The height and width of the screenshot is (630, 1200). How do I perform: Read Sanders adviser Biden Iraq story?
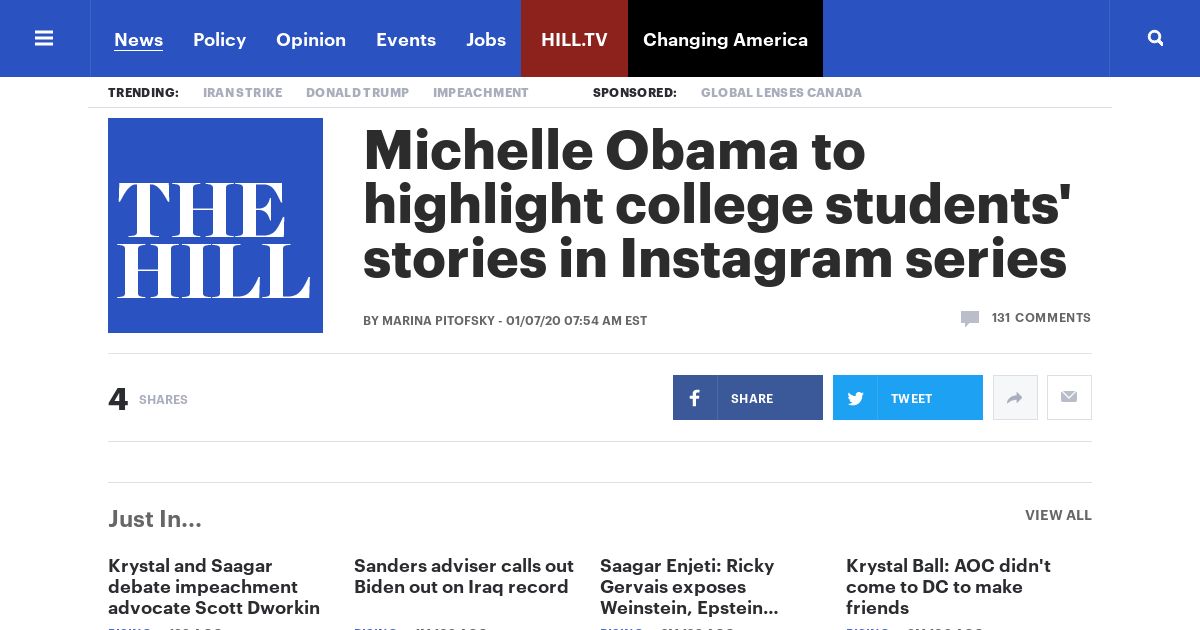click(x=464, y=576)
